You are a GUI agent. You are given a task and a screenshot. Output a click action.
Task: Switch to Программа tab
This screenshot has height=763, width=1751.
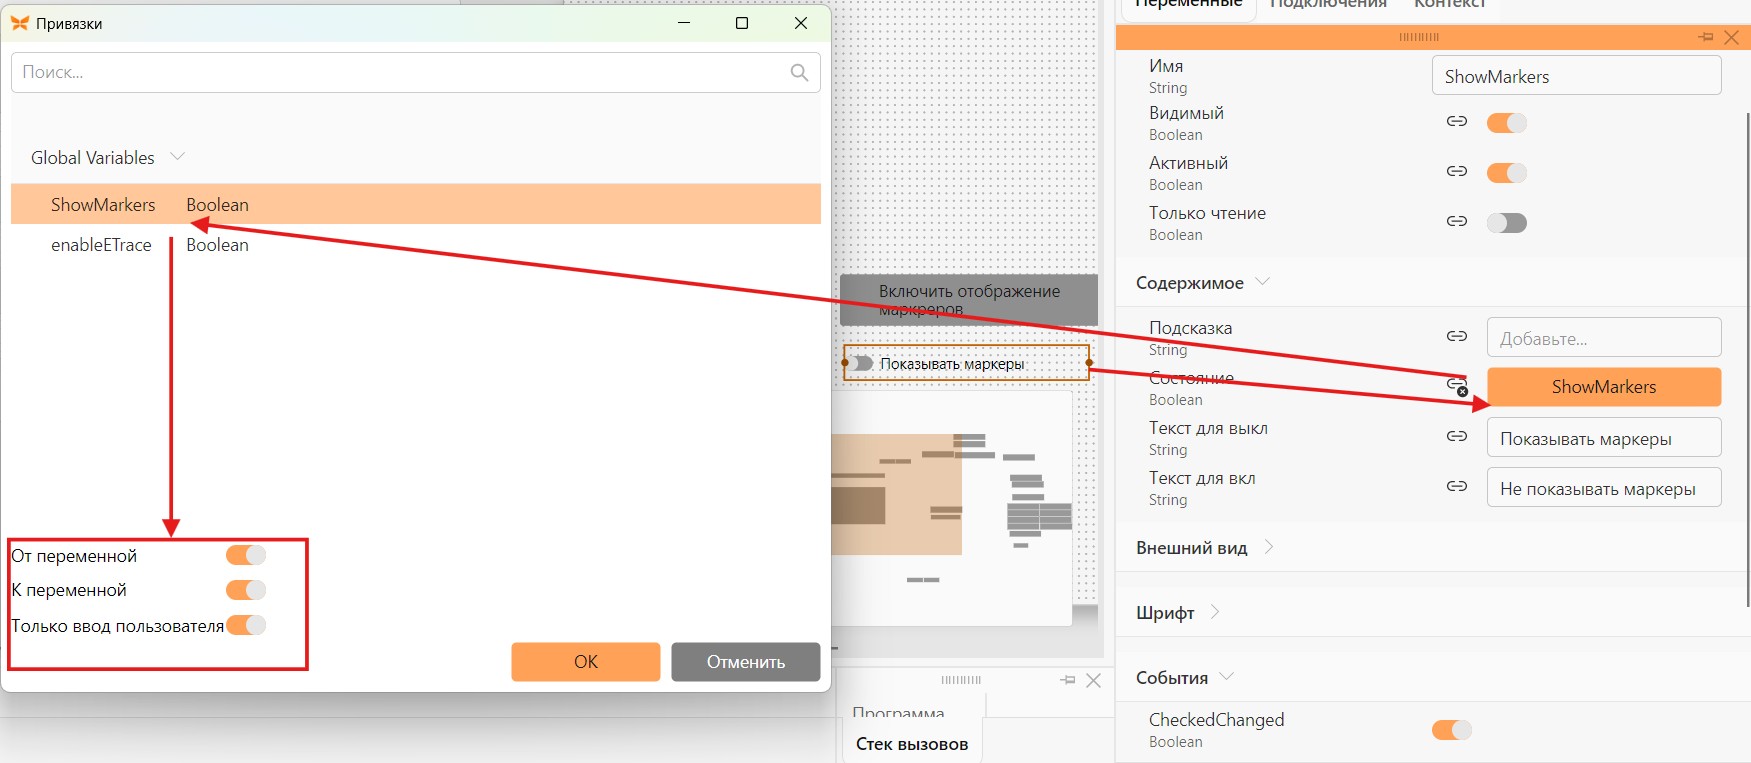coord(898,711)
